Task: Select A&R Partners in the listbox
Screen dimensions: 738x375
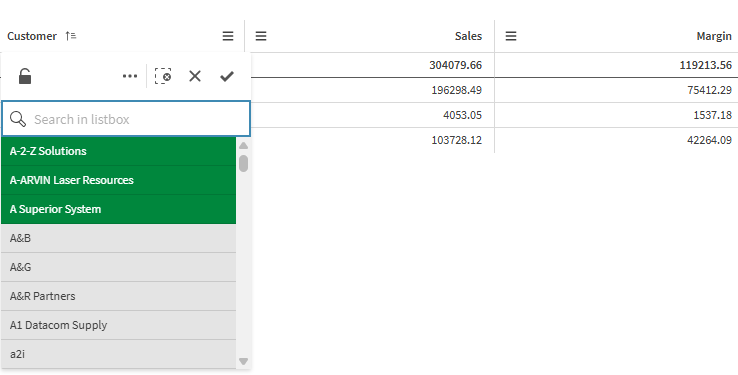Action: (119, 296)
